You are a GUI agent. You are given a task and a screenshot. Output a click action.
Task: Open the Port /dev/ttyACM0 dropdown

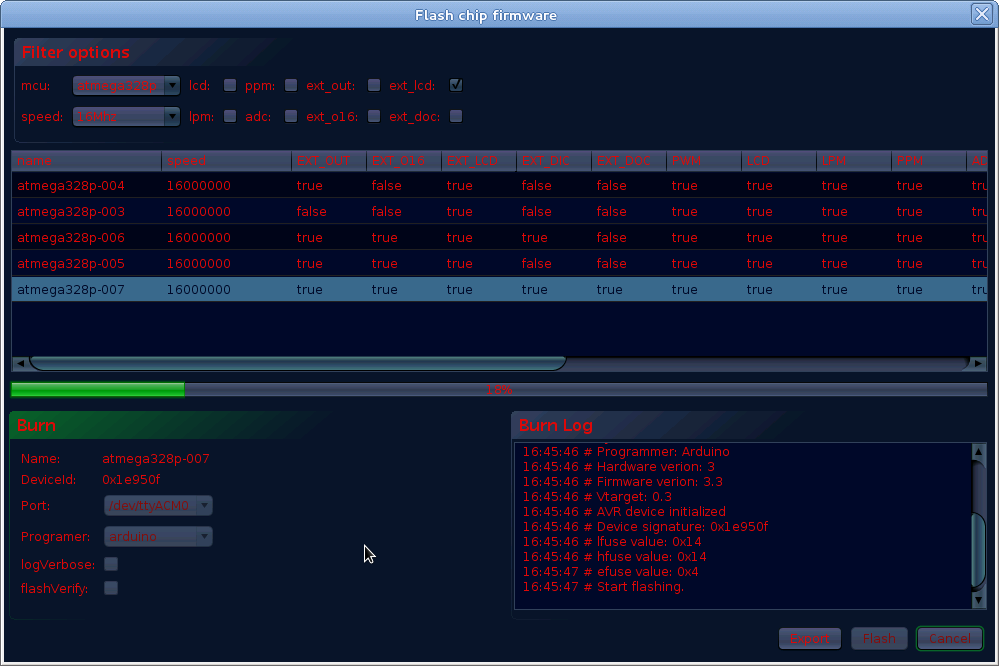coord(158,505)
